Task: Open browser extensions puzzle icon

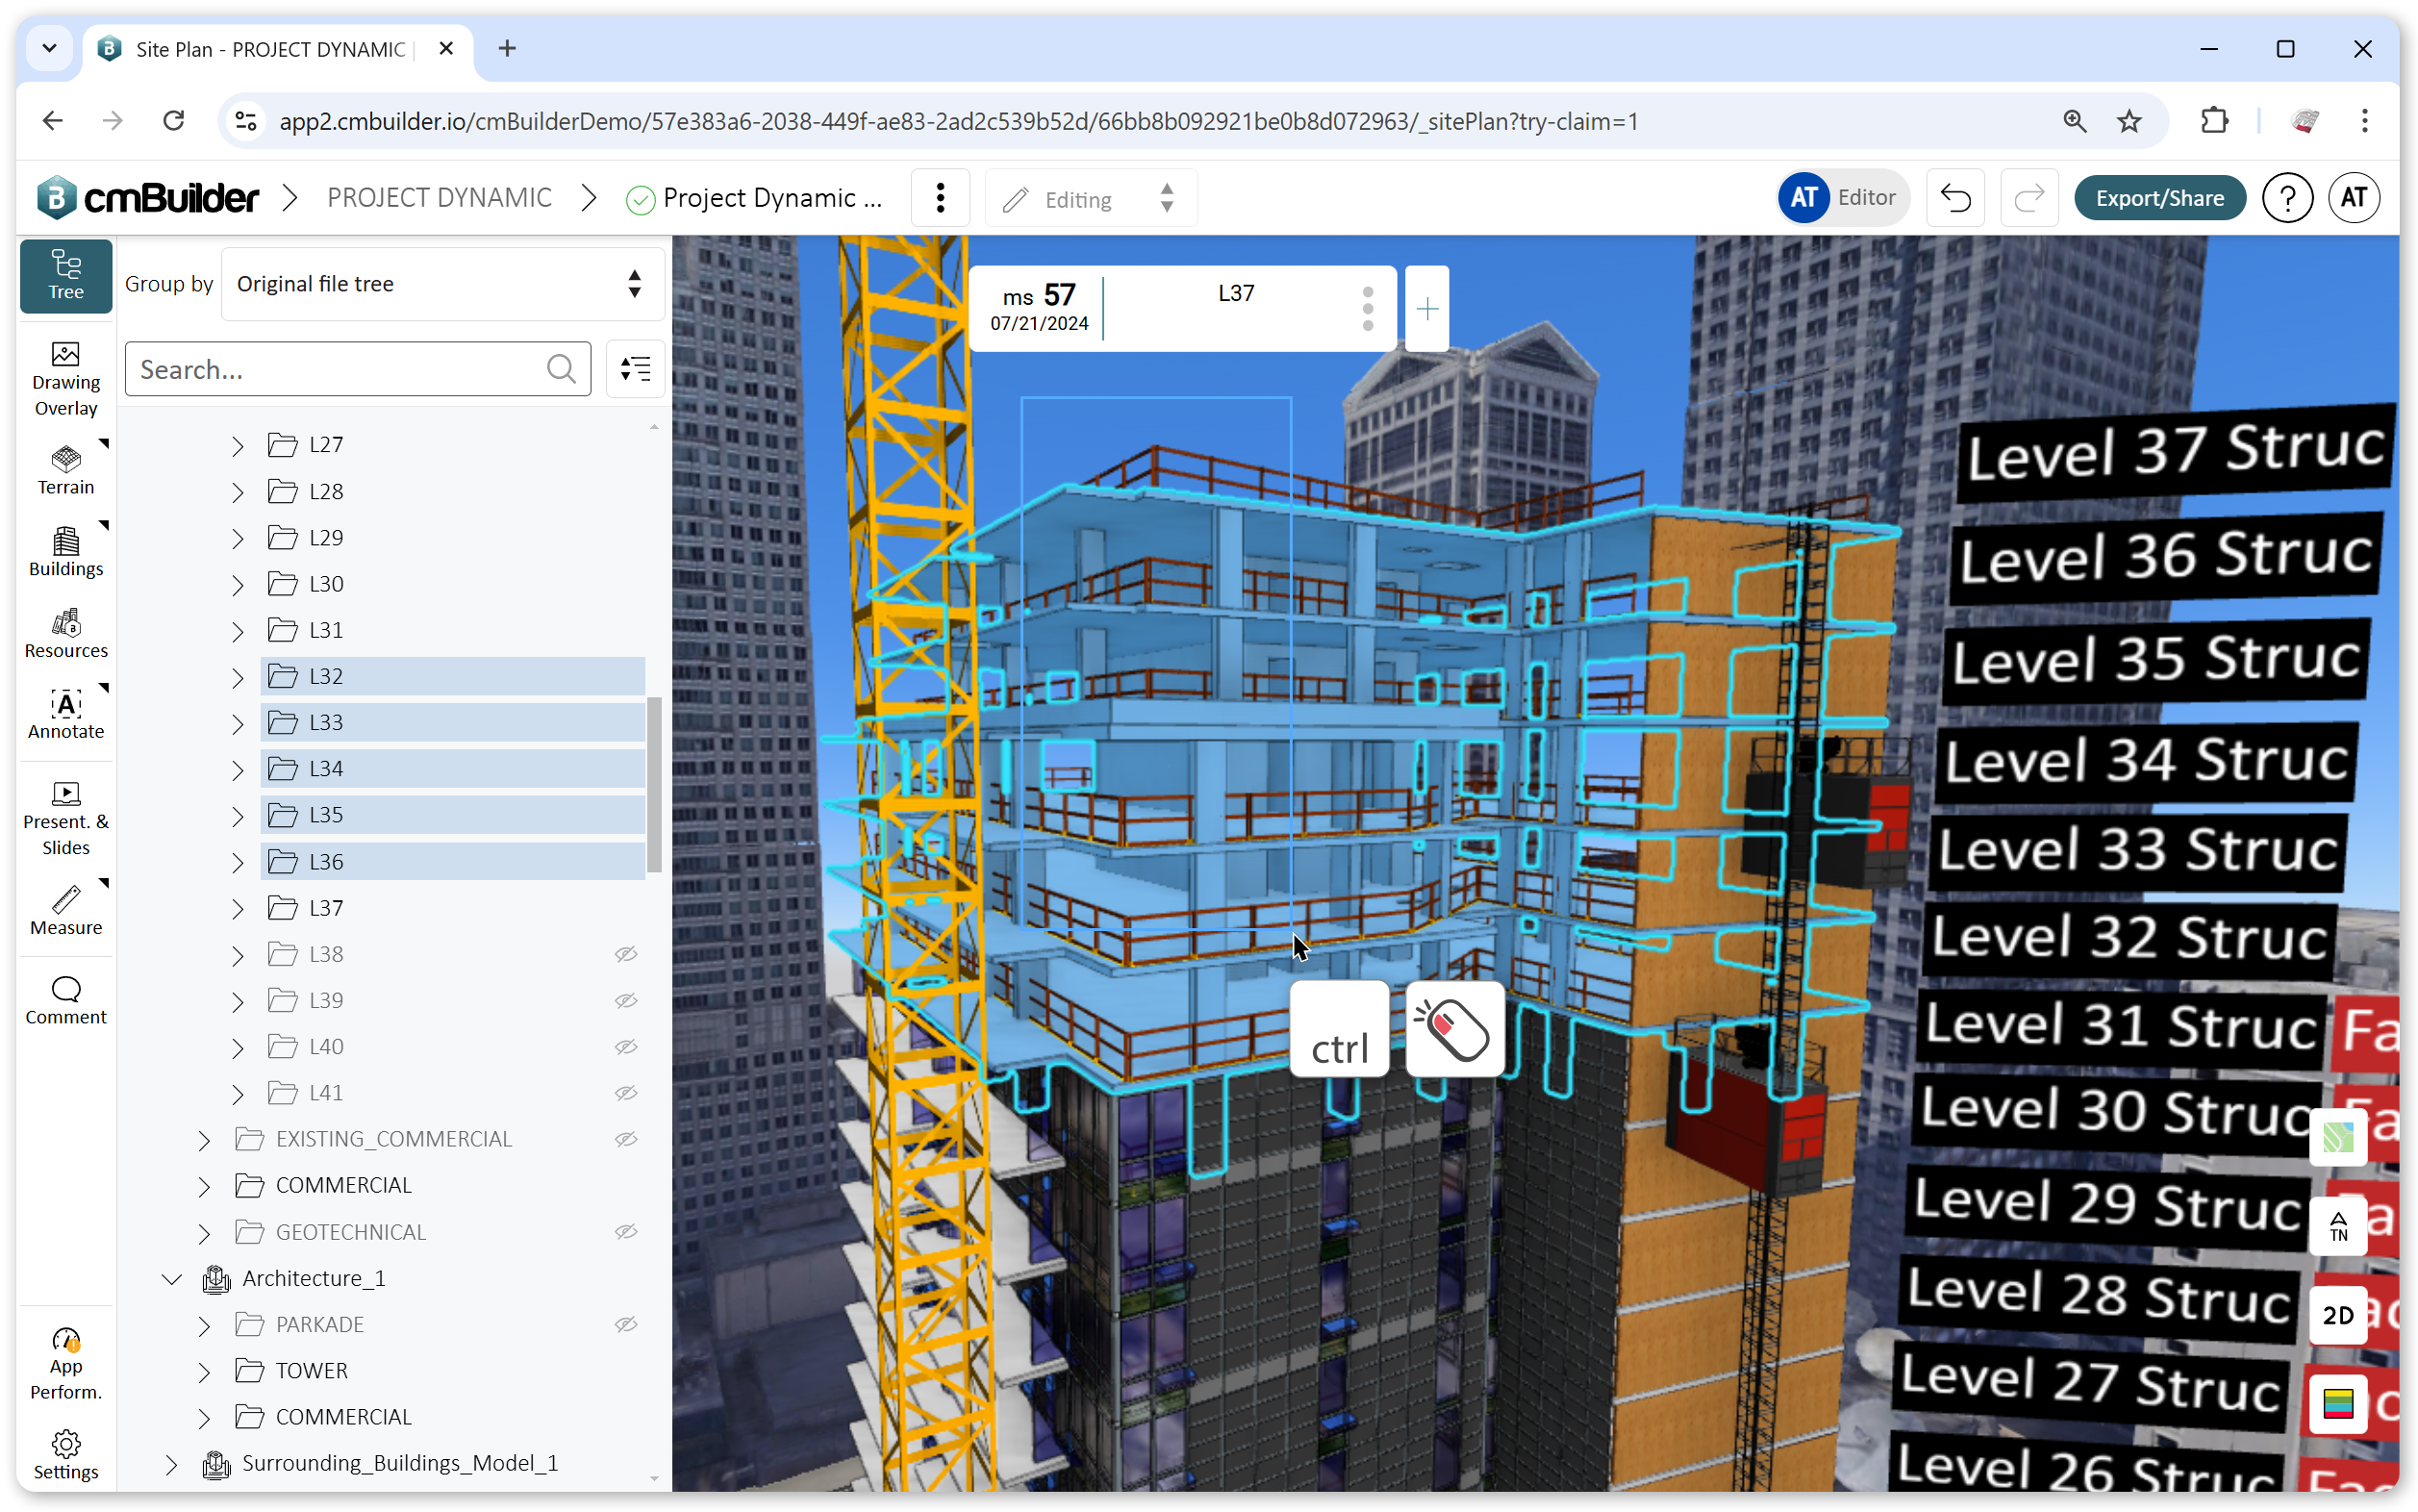Action: [2214, 121]
